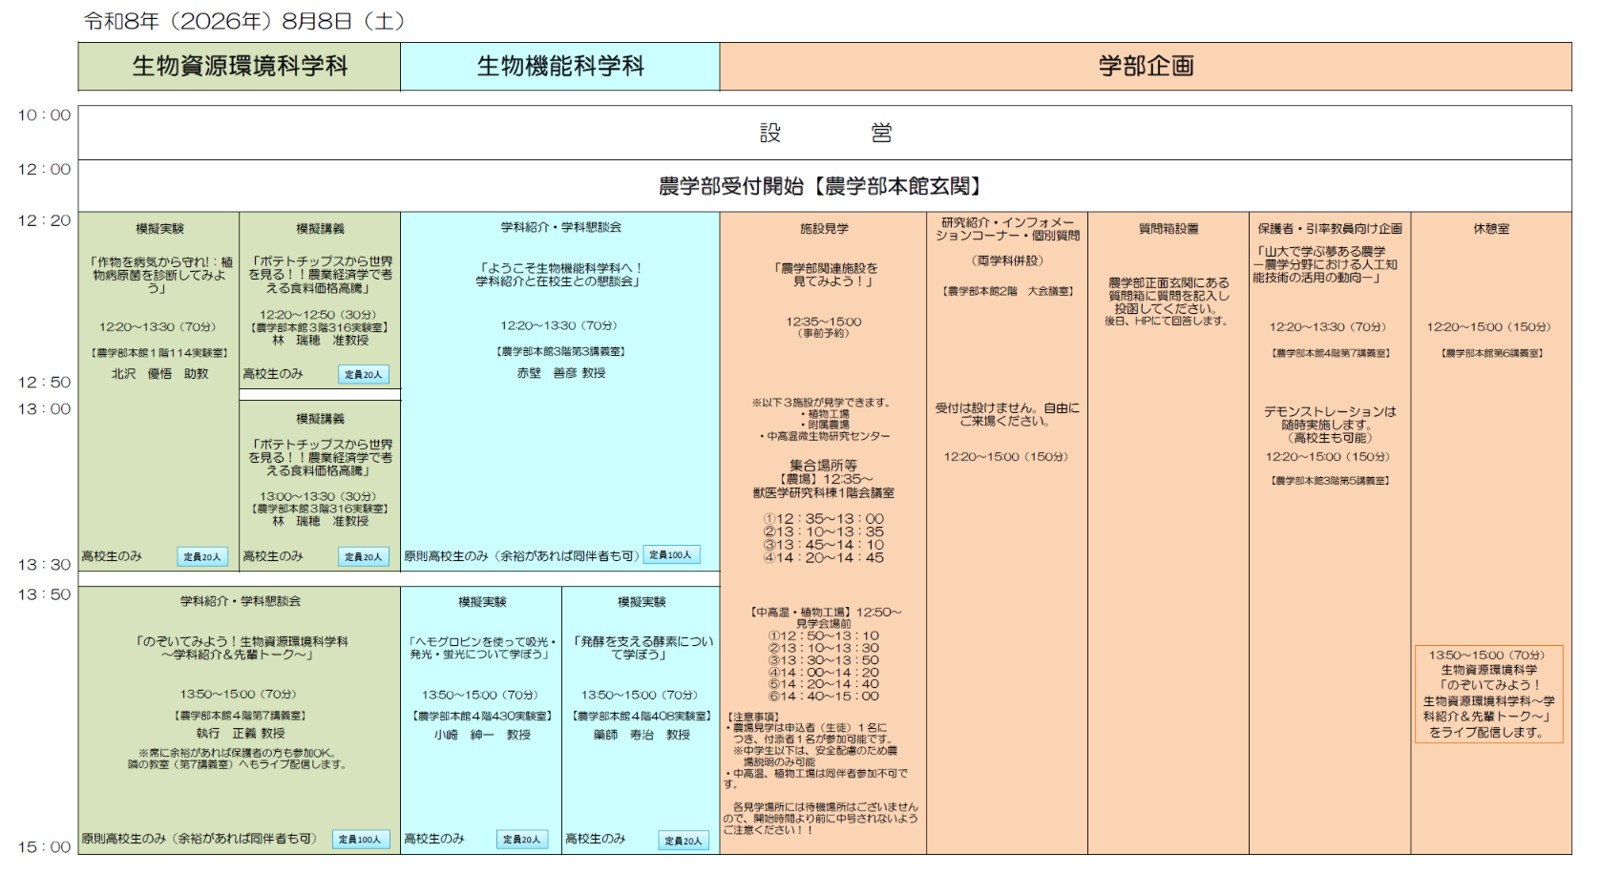Image resolution: width=1600 pixels, height=874 pixels.
Task: Click 定員20人 badge in 藥師's cell
Action: click(x=683, y=841)
